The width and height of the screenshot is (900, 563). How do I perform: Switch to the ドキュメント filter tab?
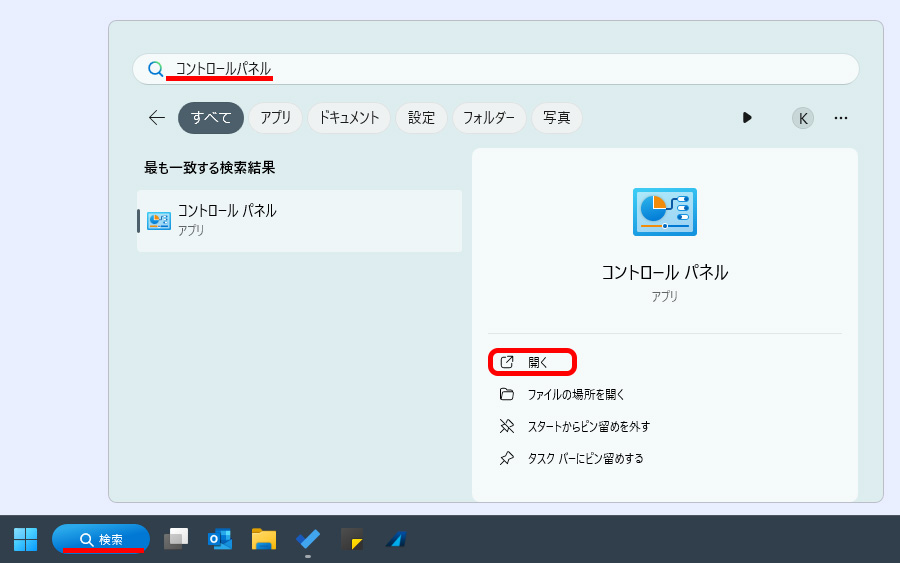(x=349, y=118)
